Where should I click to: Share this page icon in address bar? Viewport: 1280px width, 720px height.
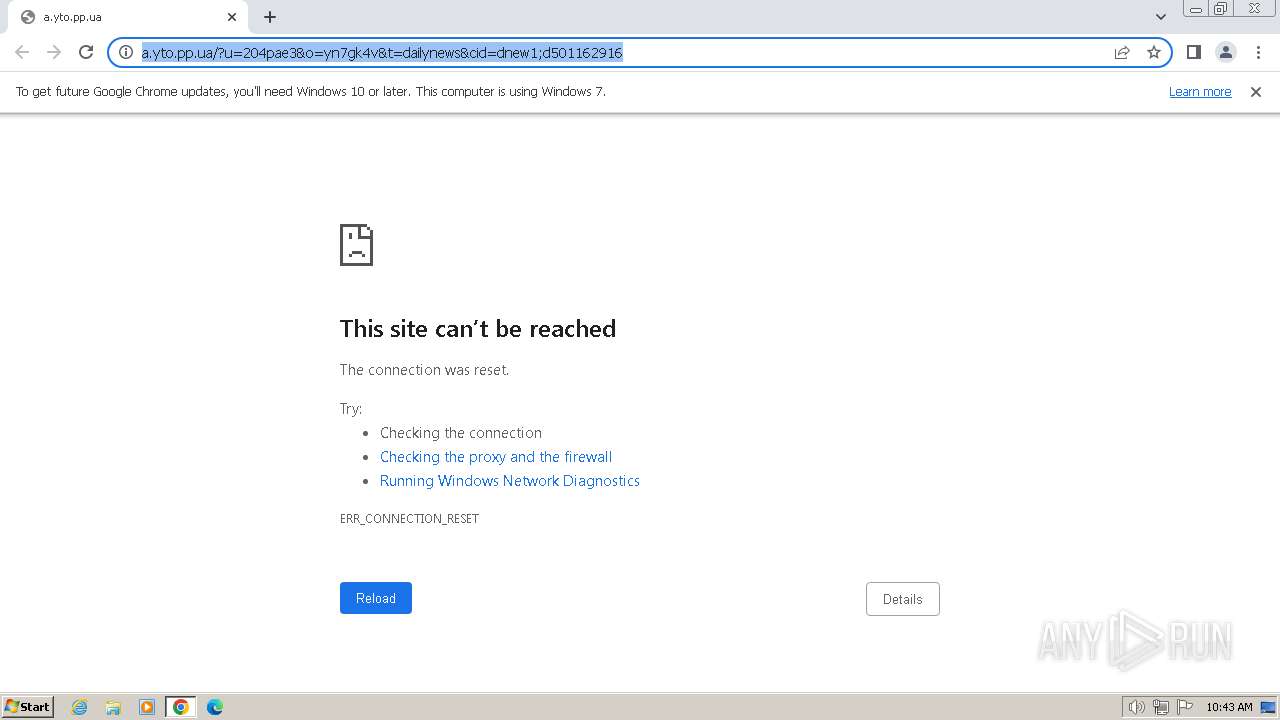pyautogui.click(x=1122, y=52)
